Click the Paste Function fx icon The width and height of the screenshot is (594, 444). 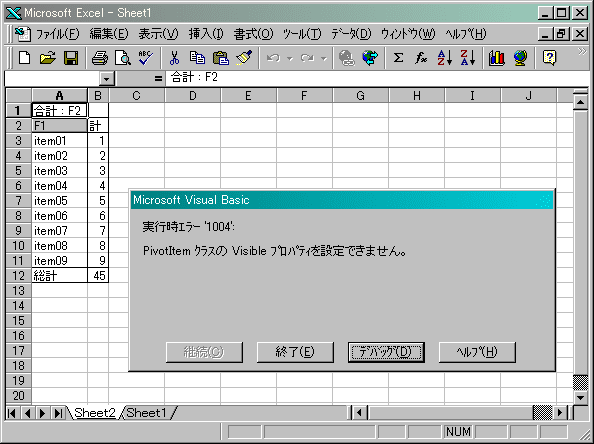point(421,58)
